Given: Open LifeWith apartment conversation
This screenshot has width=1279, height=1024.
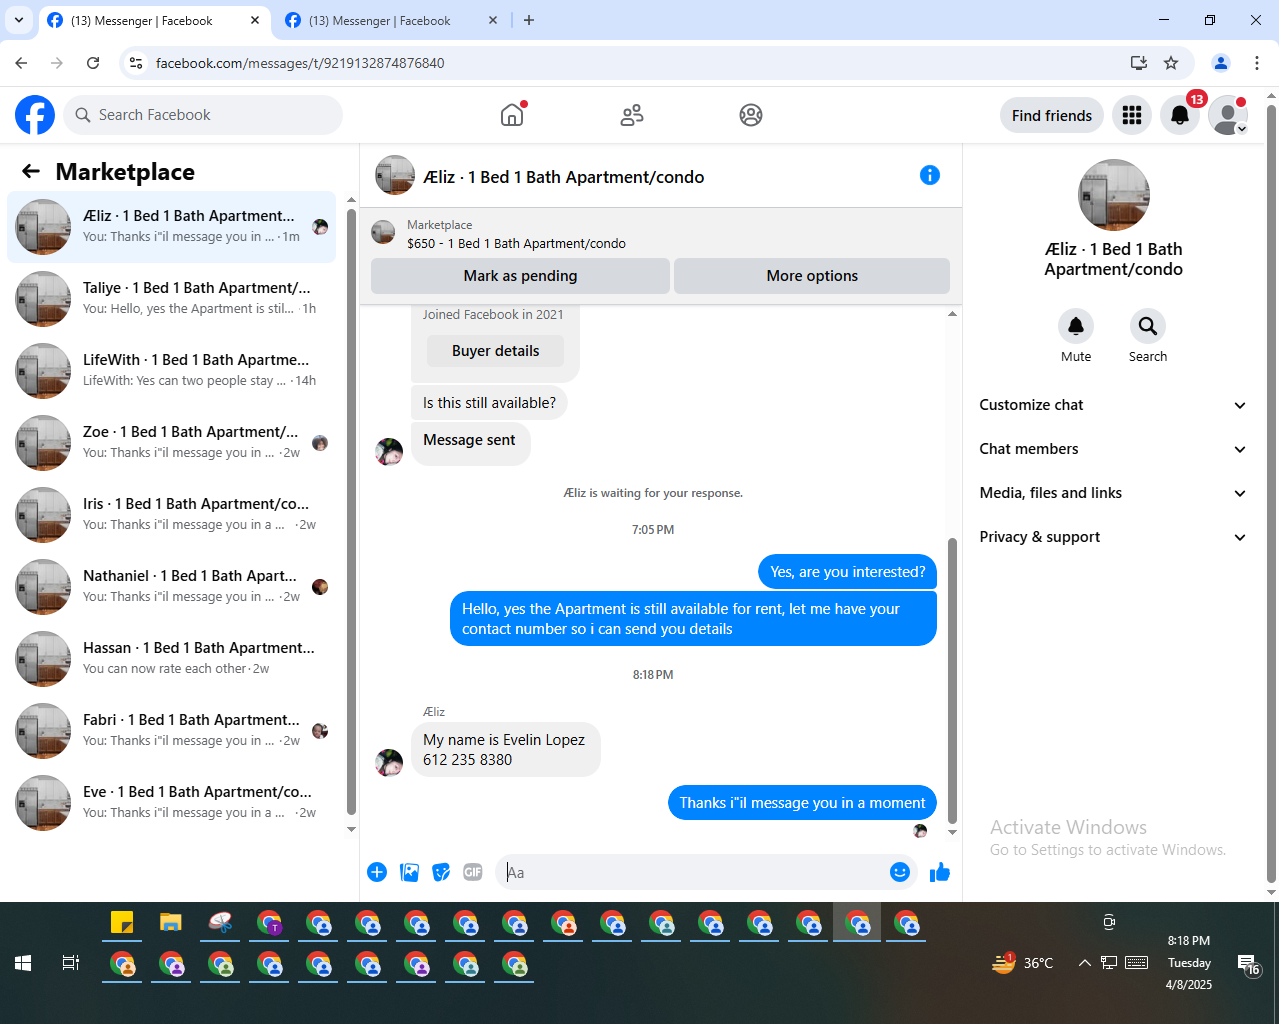Looking at the screenshot, I should pyautogui.click(x=172, y=371).
